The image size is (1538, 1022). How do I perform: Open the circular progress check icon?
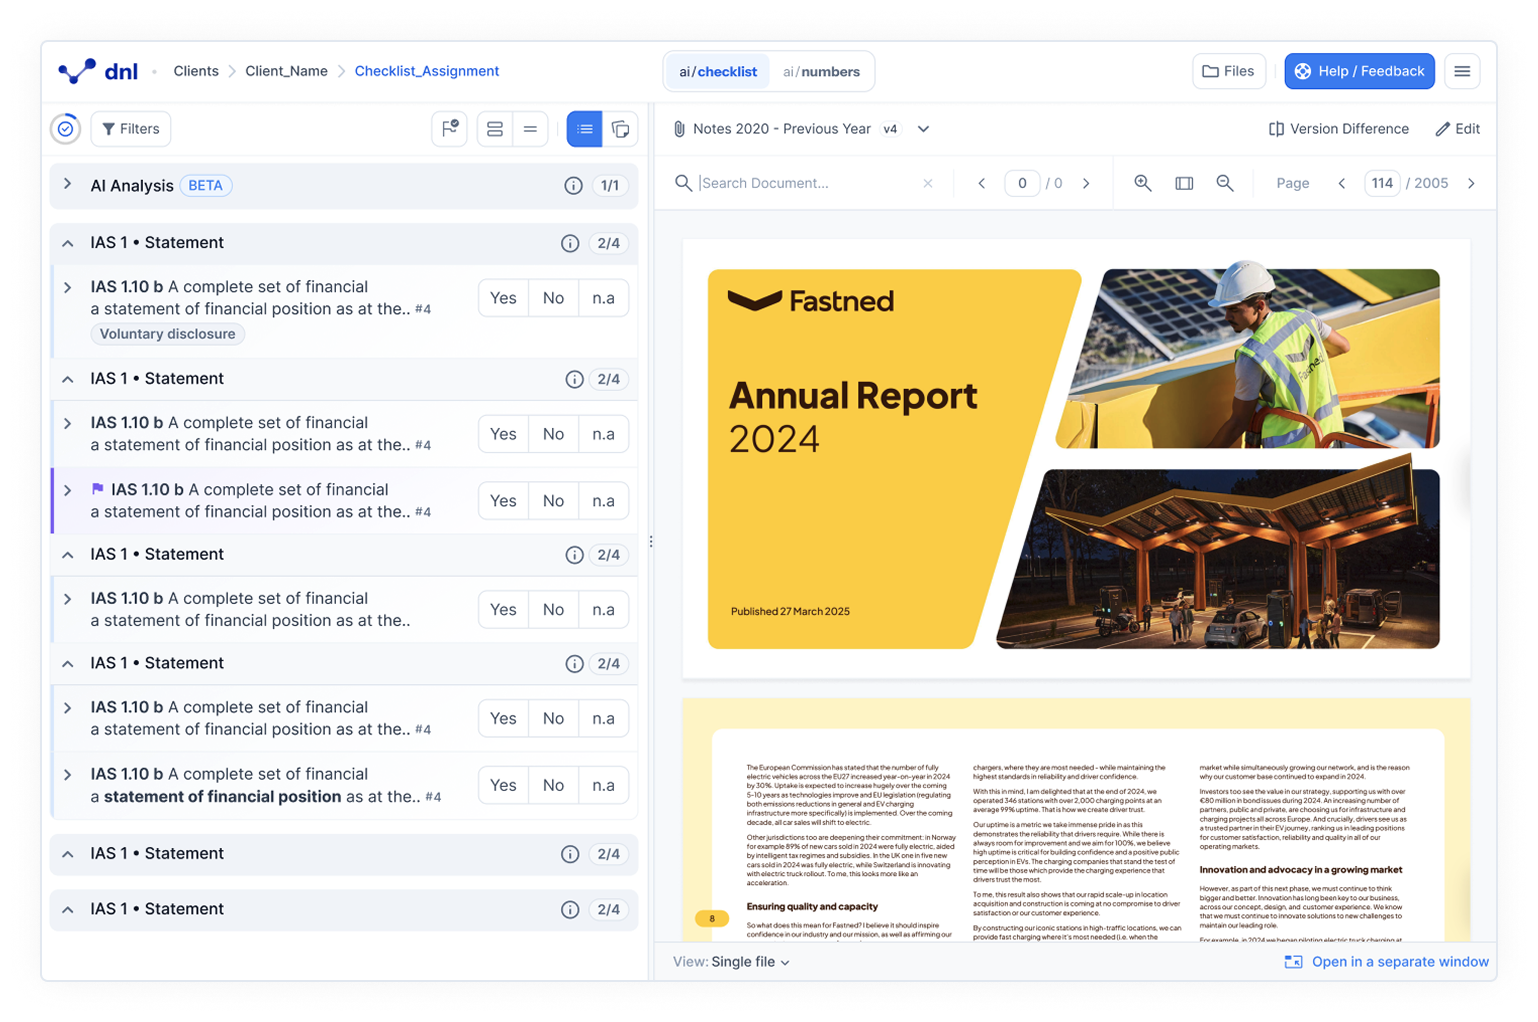[66, 129]
